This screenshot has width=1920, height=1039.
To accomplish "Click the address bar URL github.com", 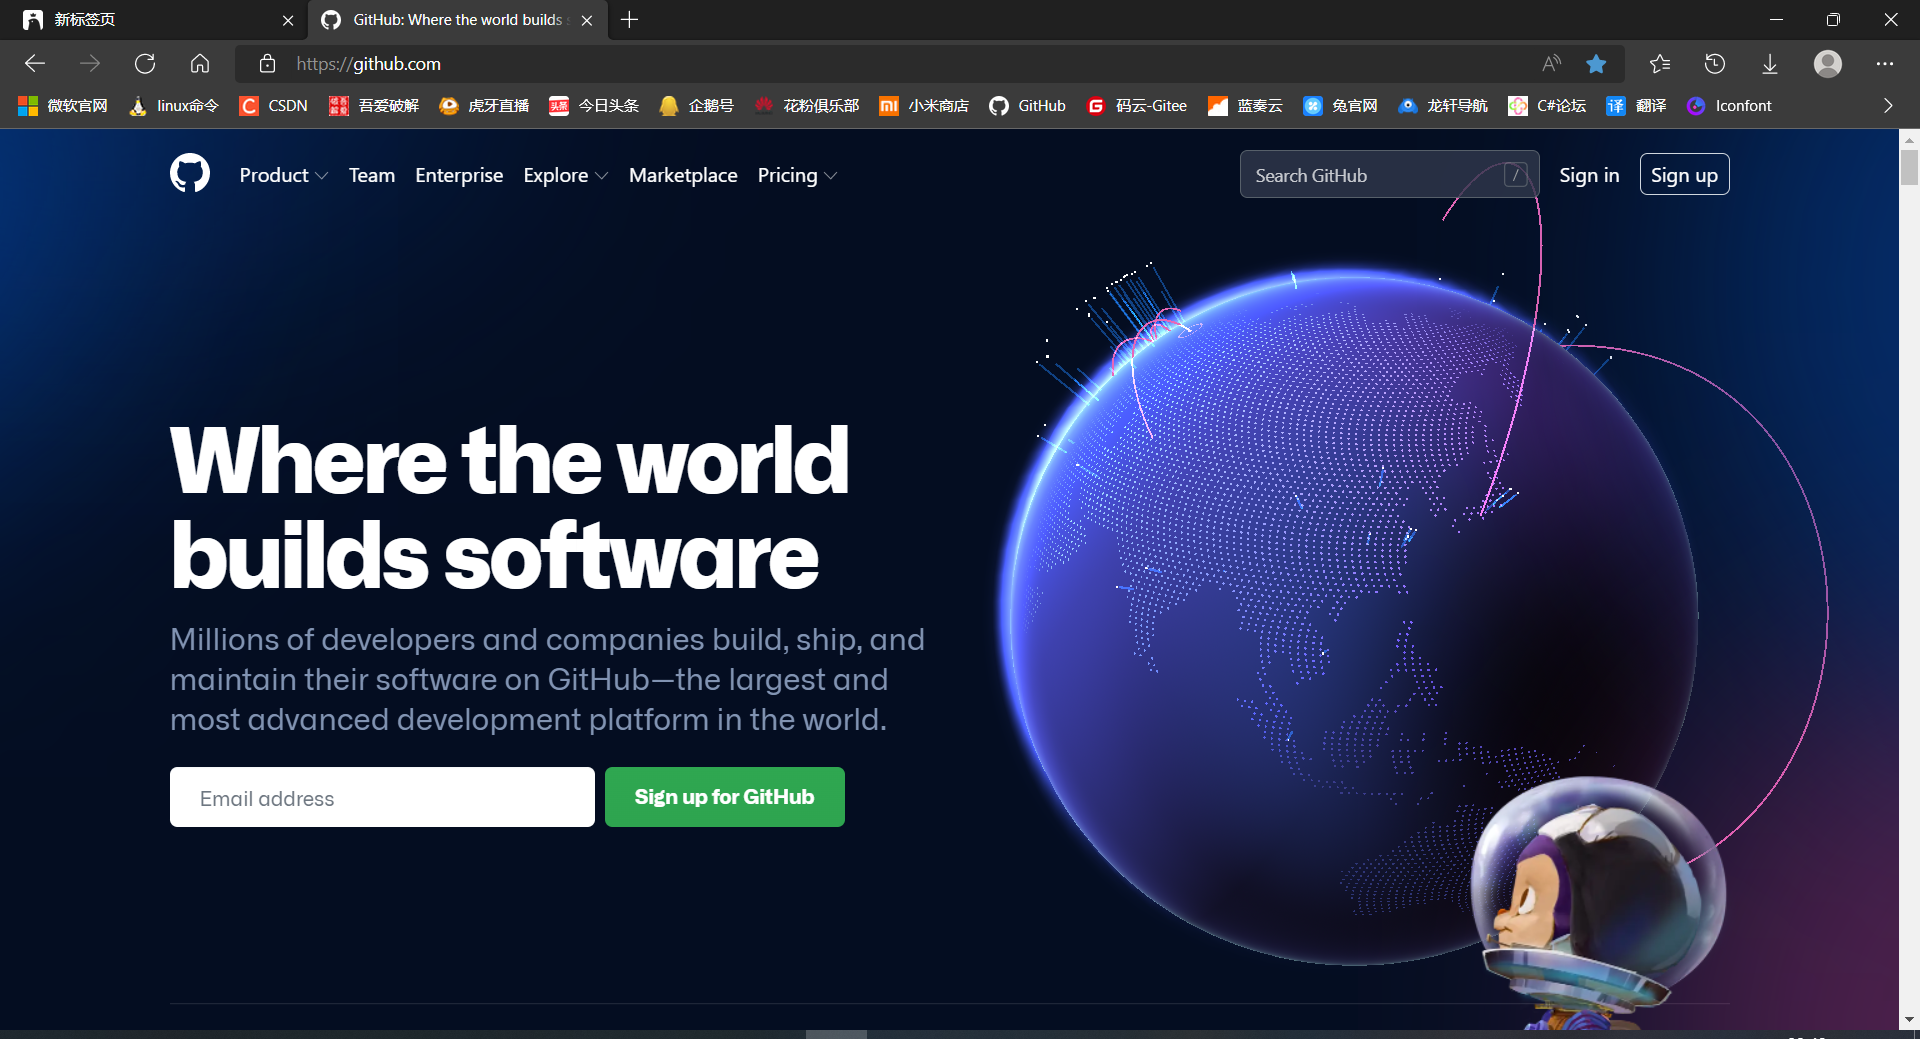I will (368, 64).
